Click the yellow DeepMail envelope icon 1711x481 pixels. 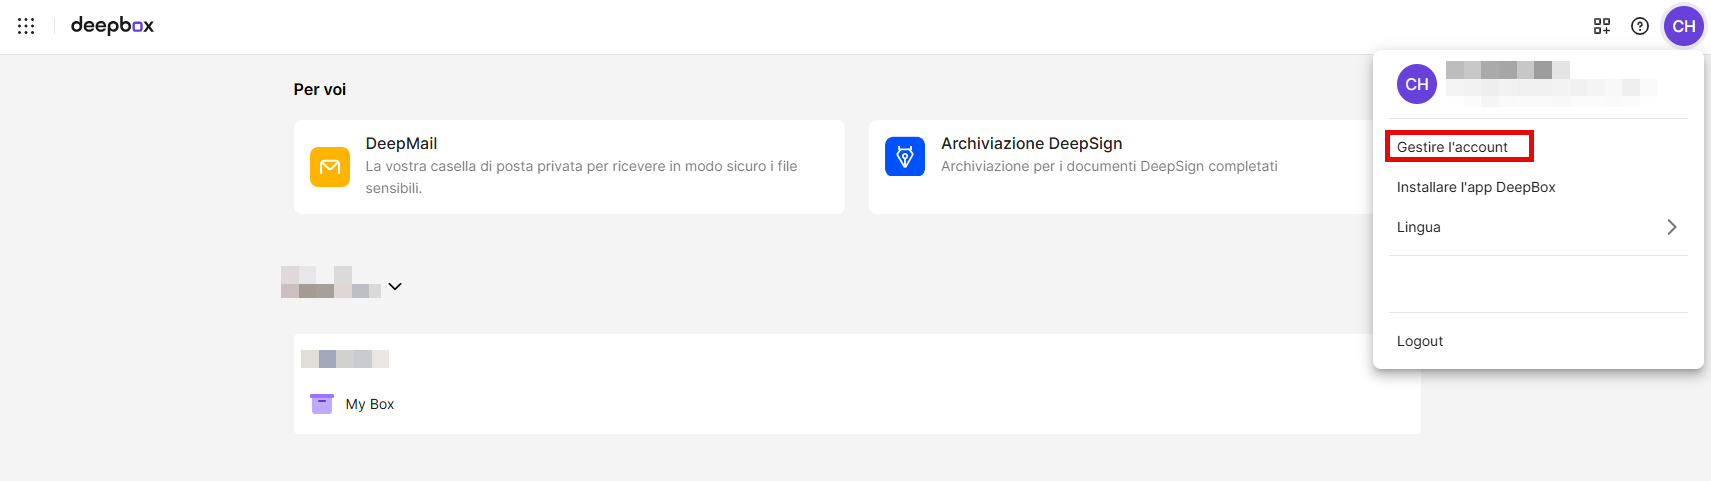tap(329, 167)
